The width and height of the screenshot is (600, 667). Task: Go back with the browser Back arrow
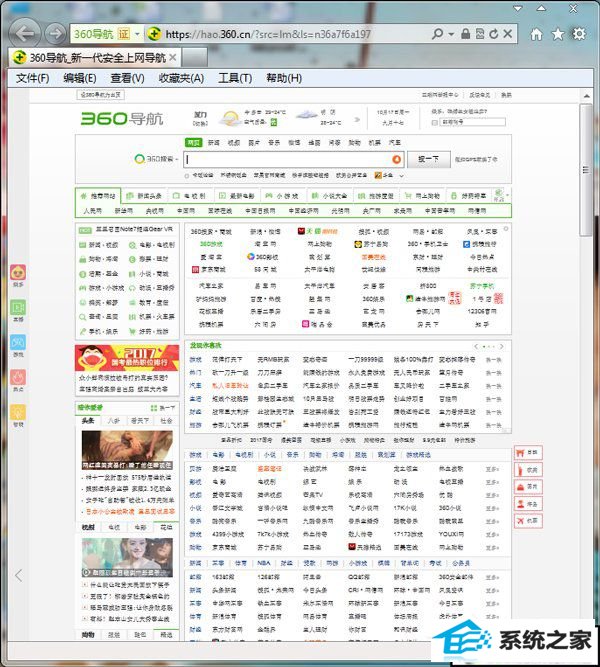click(x=25, y=33)
